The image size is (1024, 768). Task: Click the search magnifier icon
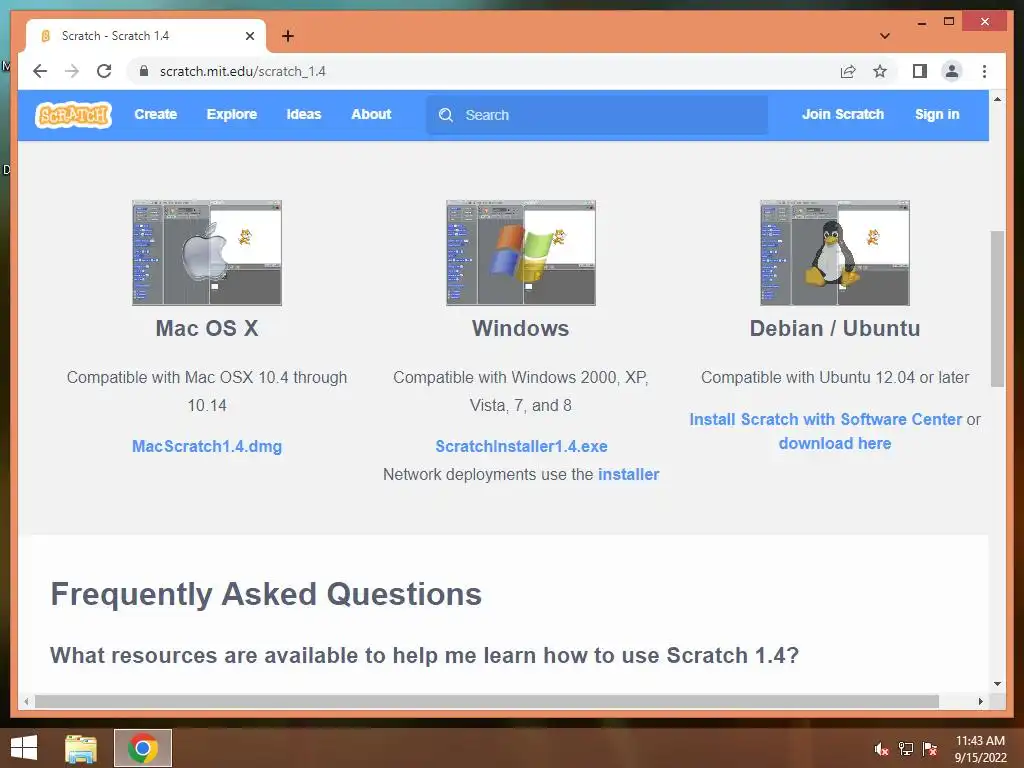tap(446, 115)
